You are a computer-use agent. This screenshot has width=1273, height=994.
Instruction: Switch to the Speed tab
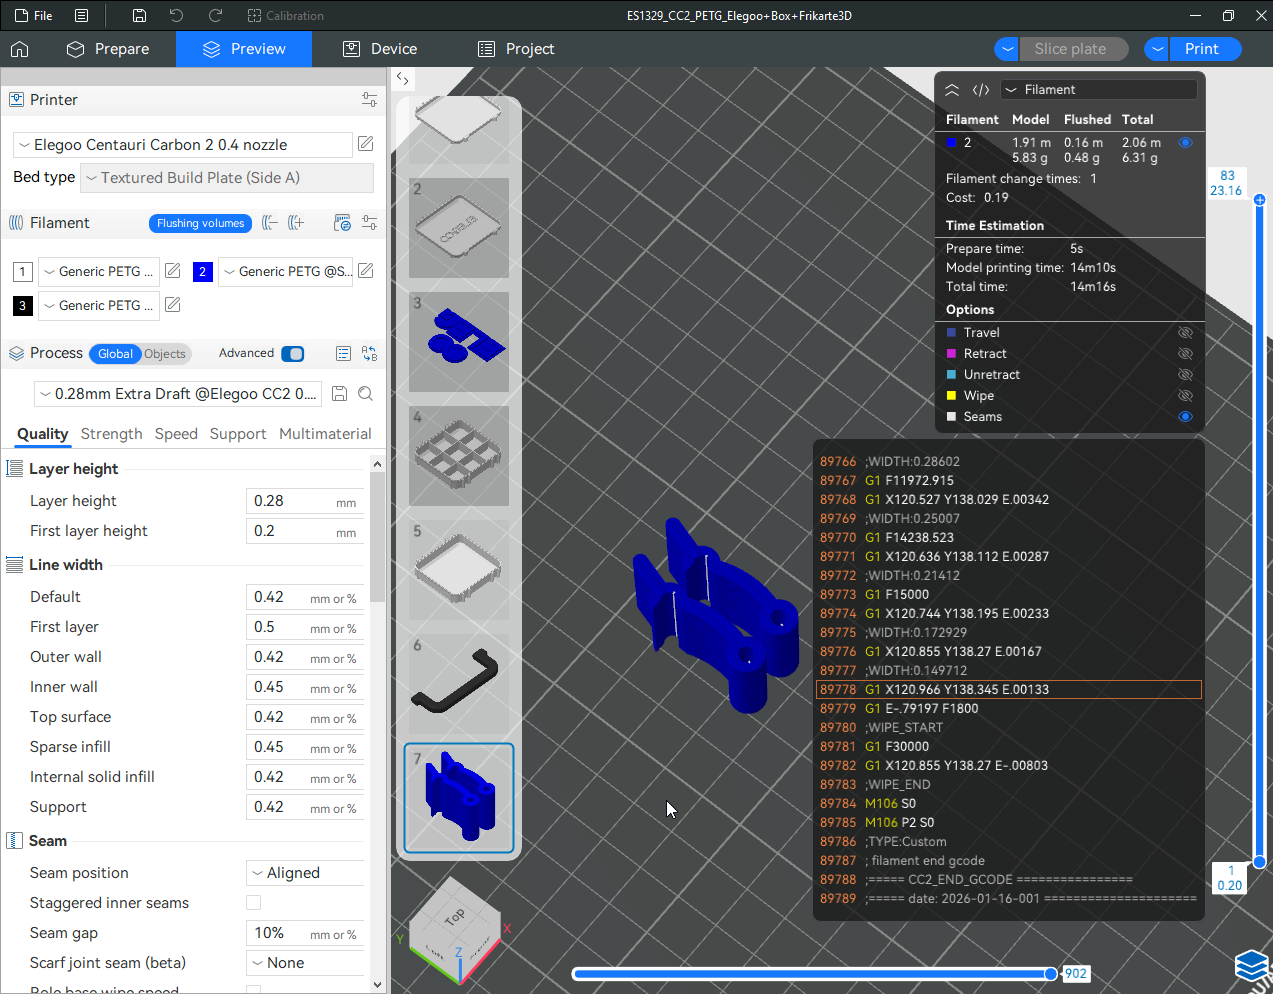pos(176,434)
